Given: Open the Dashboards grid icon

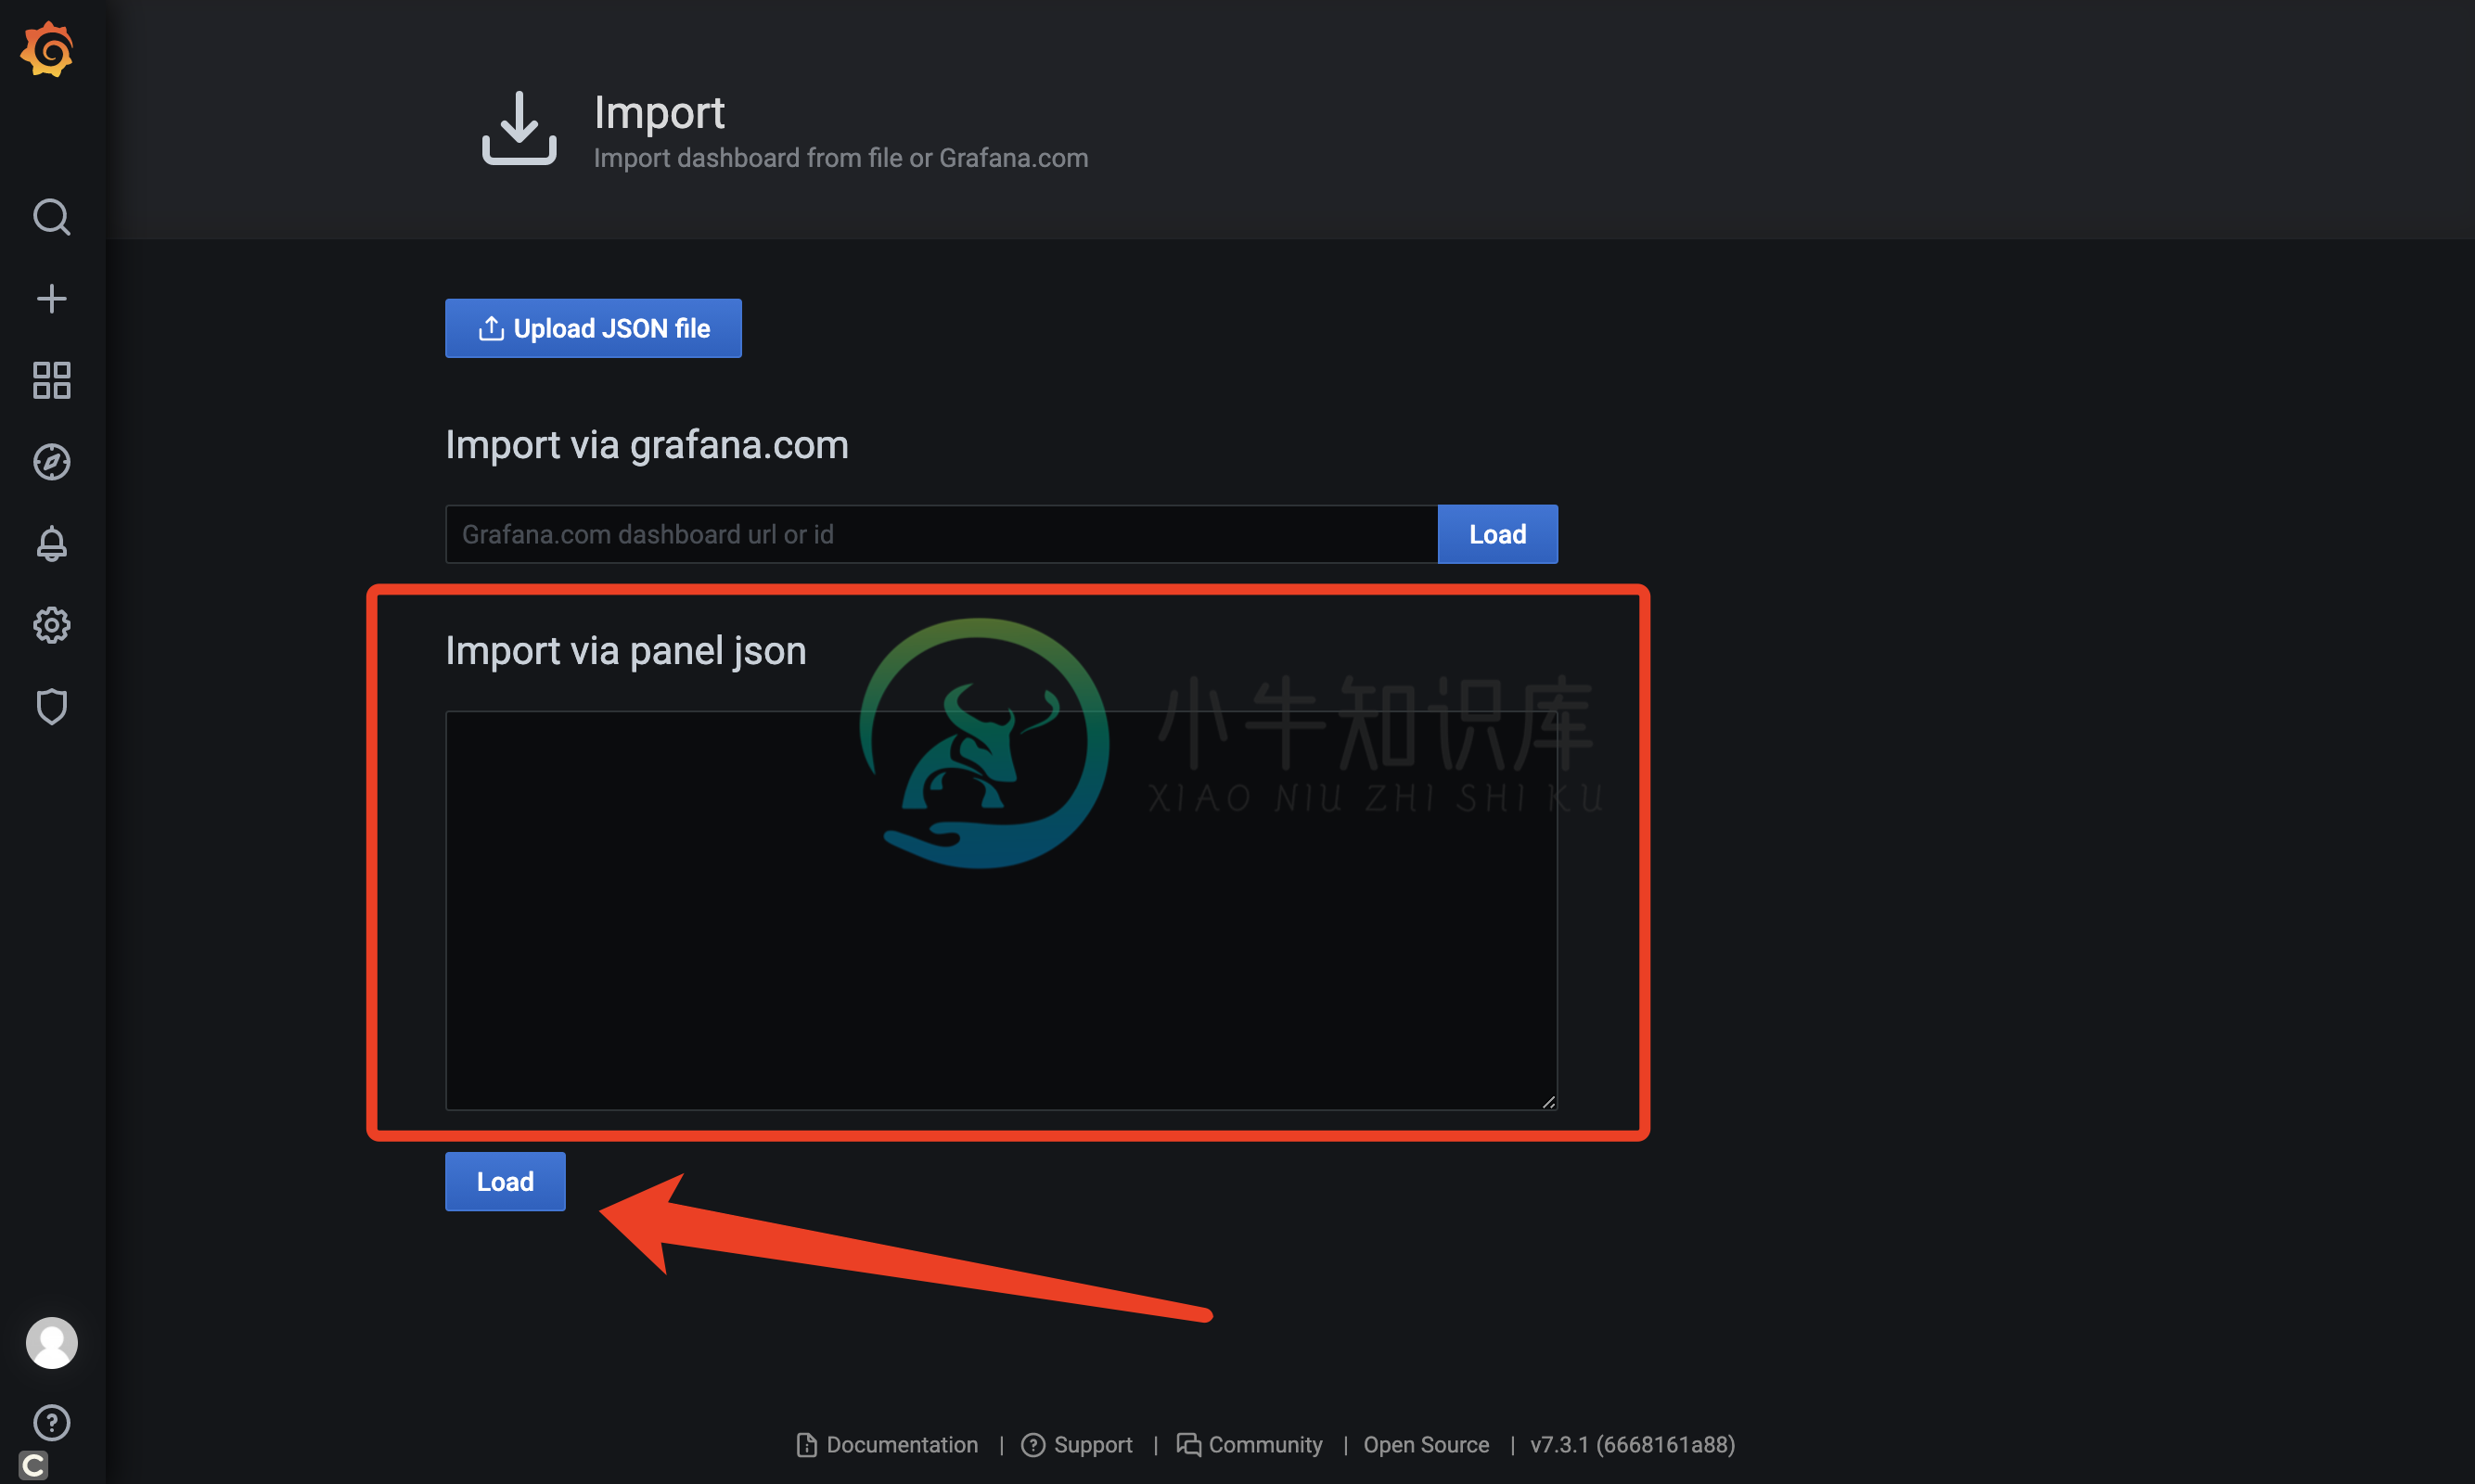Looking at the screenshot, I should point(51,380).
